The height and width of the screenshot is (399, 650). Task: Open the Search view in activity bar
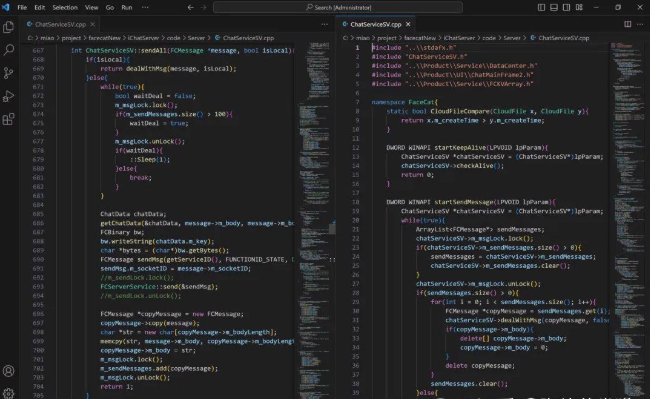pyautogui.click(x=8, y=50)
